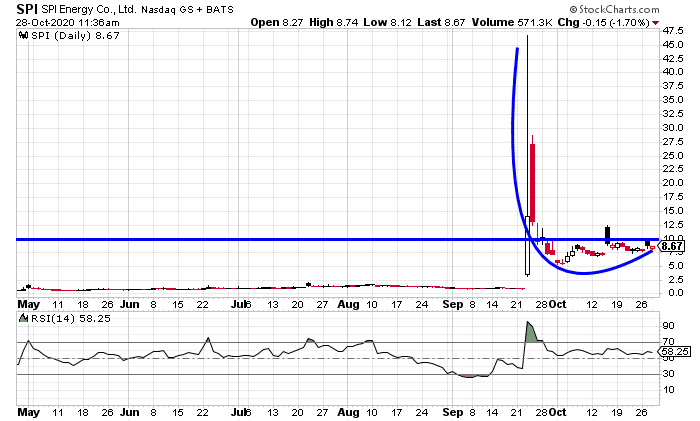Click the 25.0 price axis label
This screenshot has height=421, width=700.
pyautogui.click(x=673, y=156)
